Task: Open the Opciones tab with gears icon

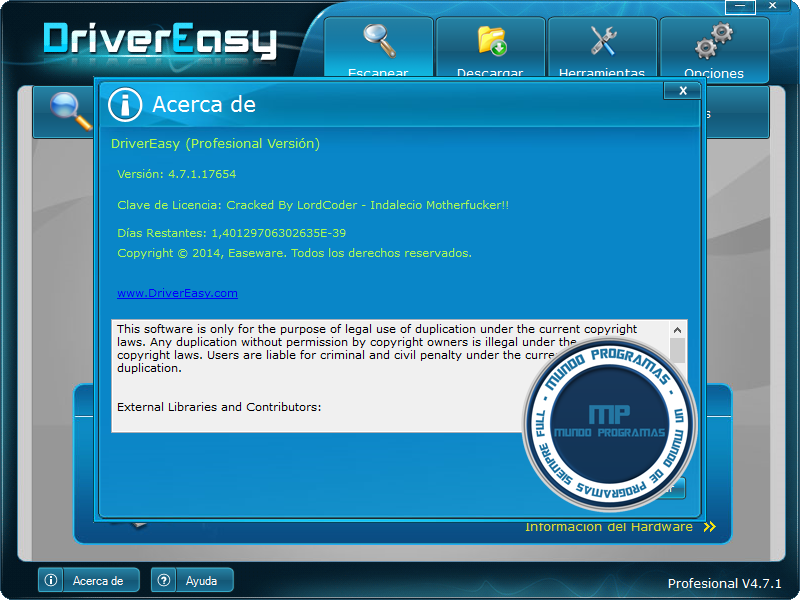Action: pos(714,49)
